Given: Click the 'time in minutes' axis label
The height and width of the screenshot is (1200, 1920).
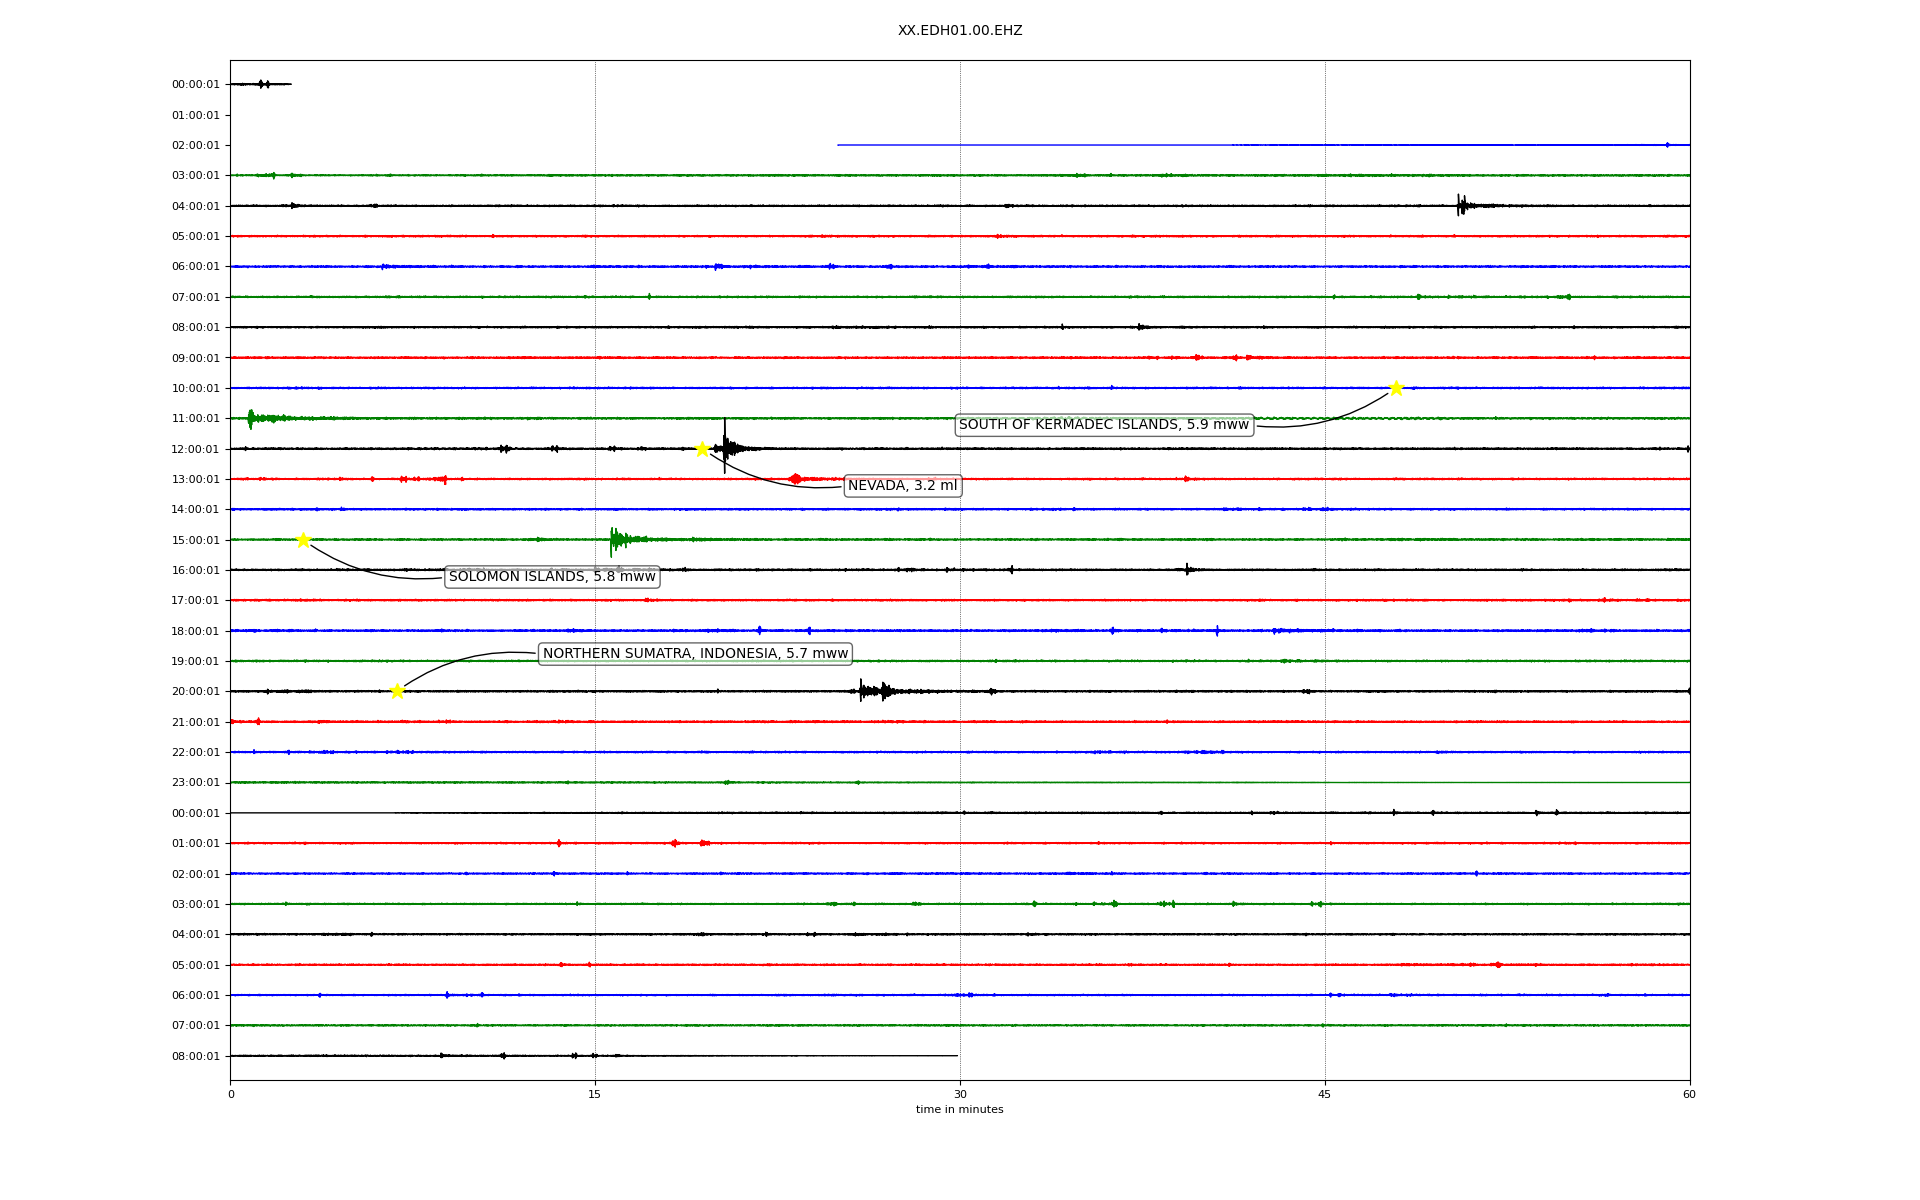Looking at the screenshot, I should click(960, 1109).
